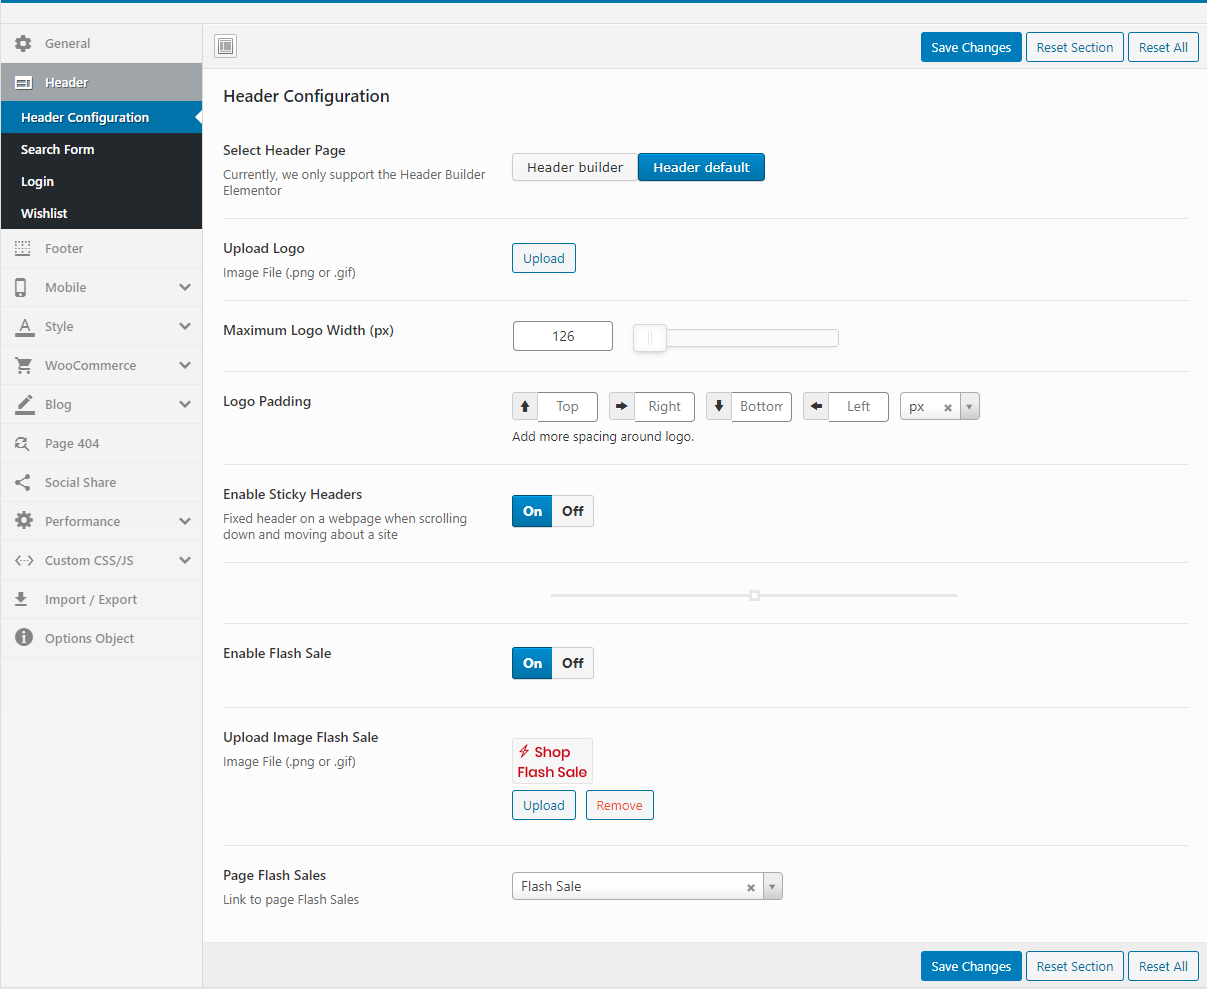
Task: Click the Maximum Logo Width slider handle
Action: click(650, 338)
